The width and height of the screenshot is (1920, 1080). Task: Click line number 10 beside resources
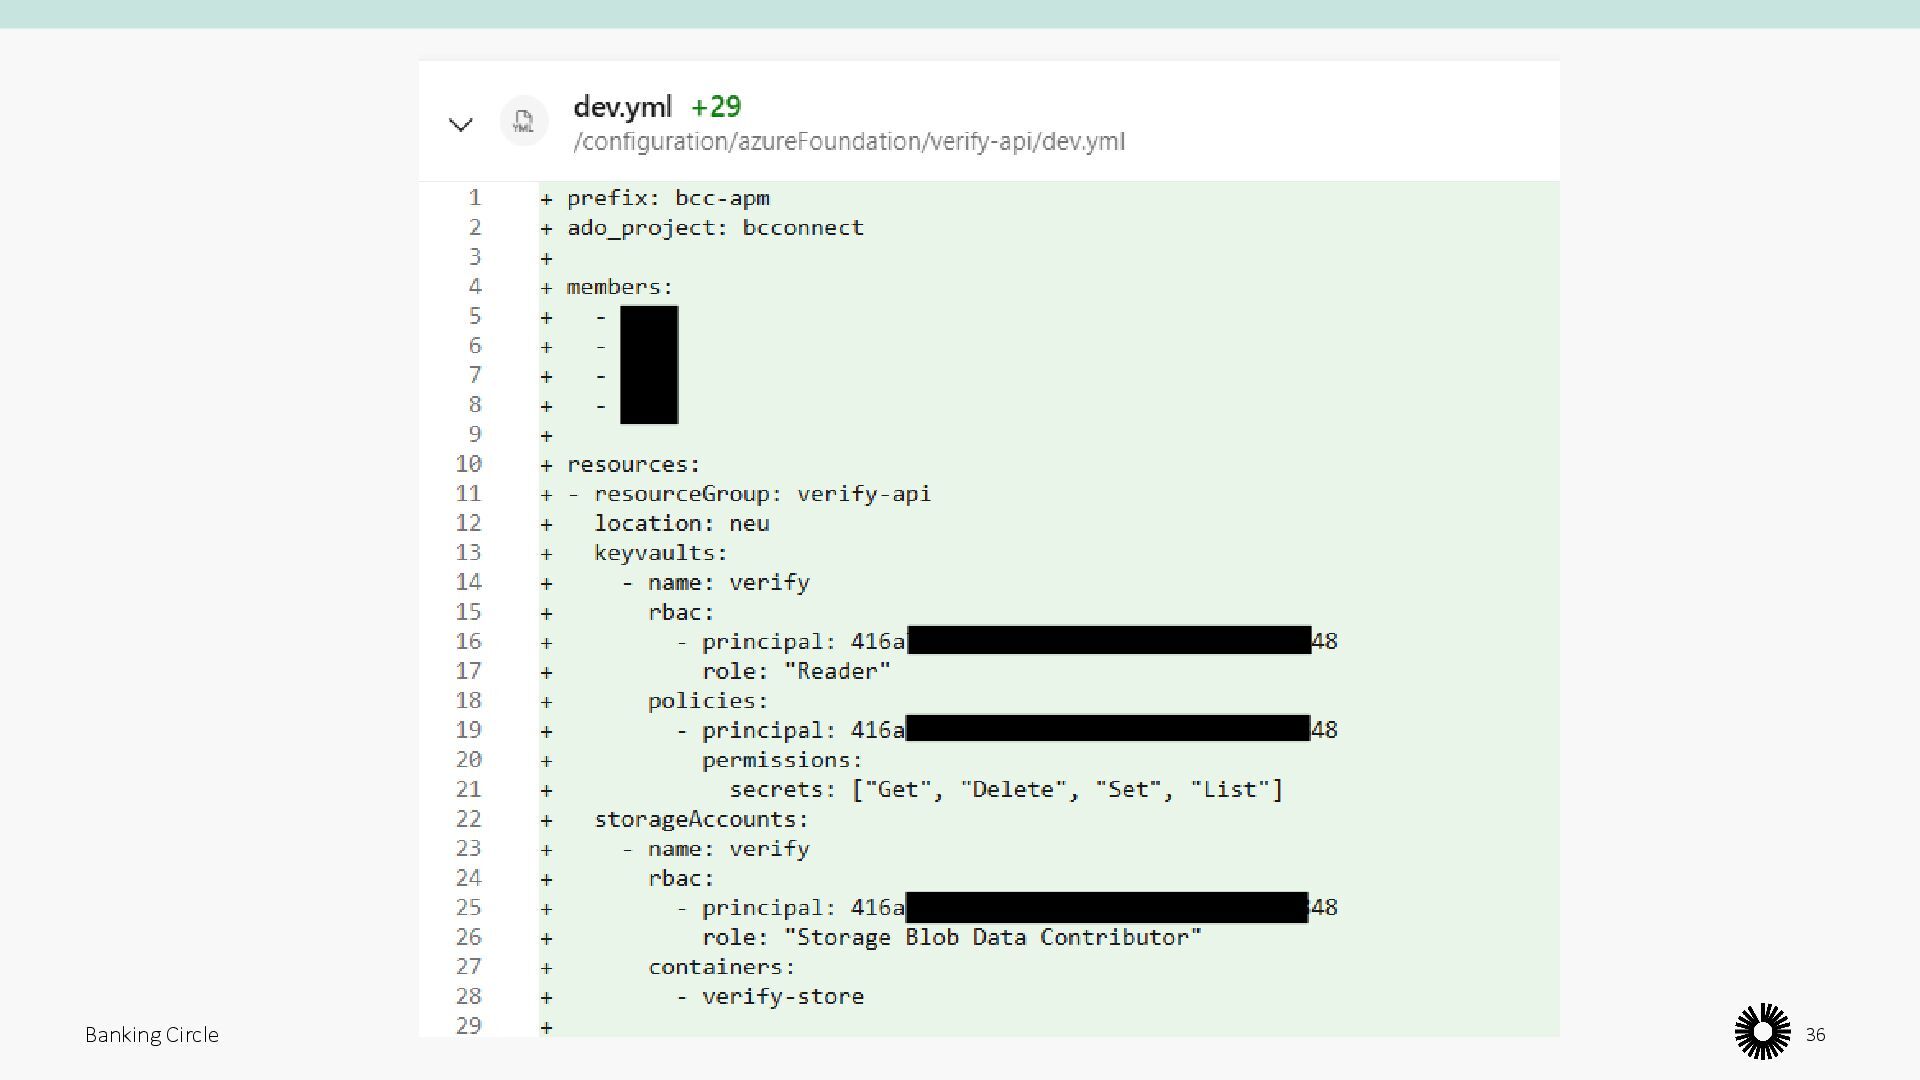[x=468, y=464]
